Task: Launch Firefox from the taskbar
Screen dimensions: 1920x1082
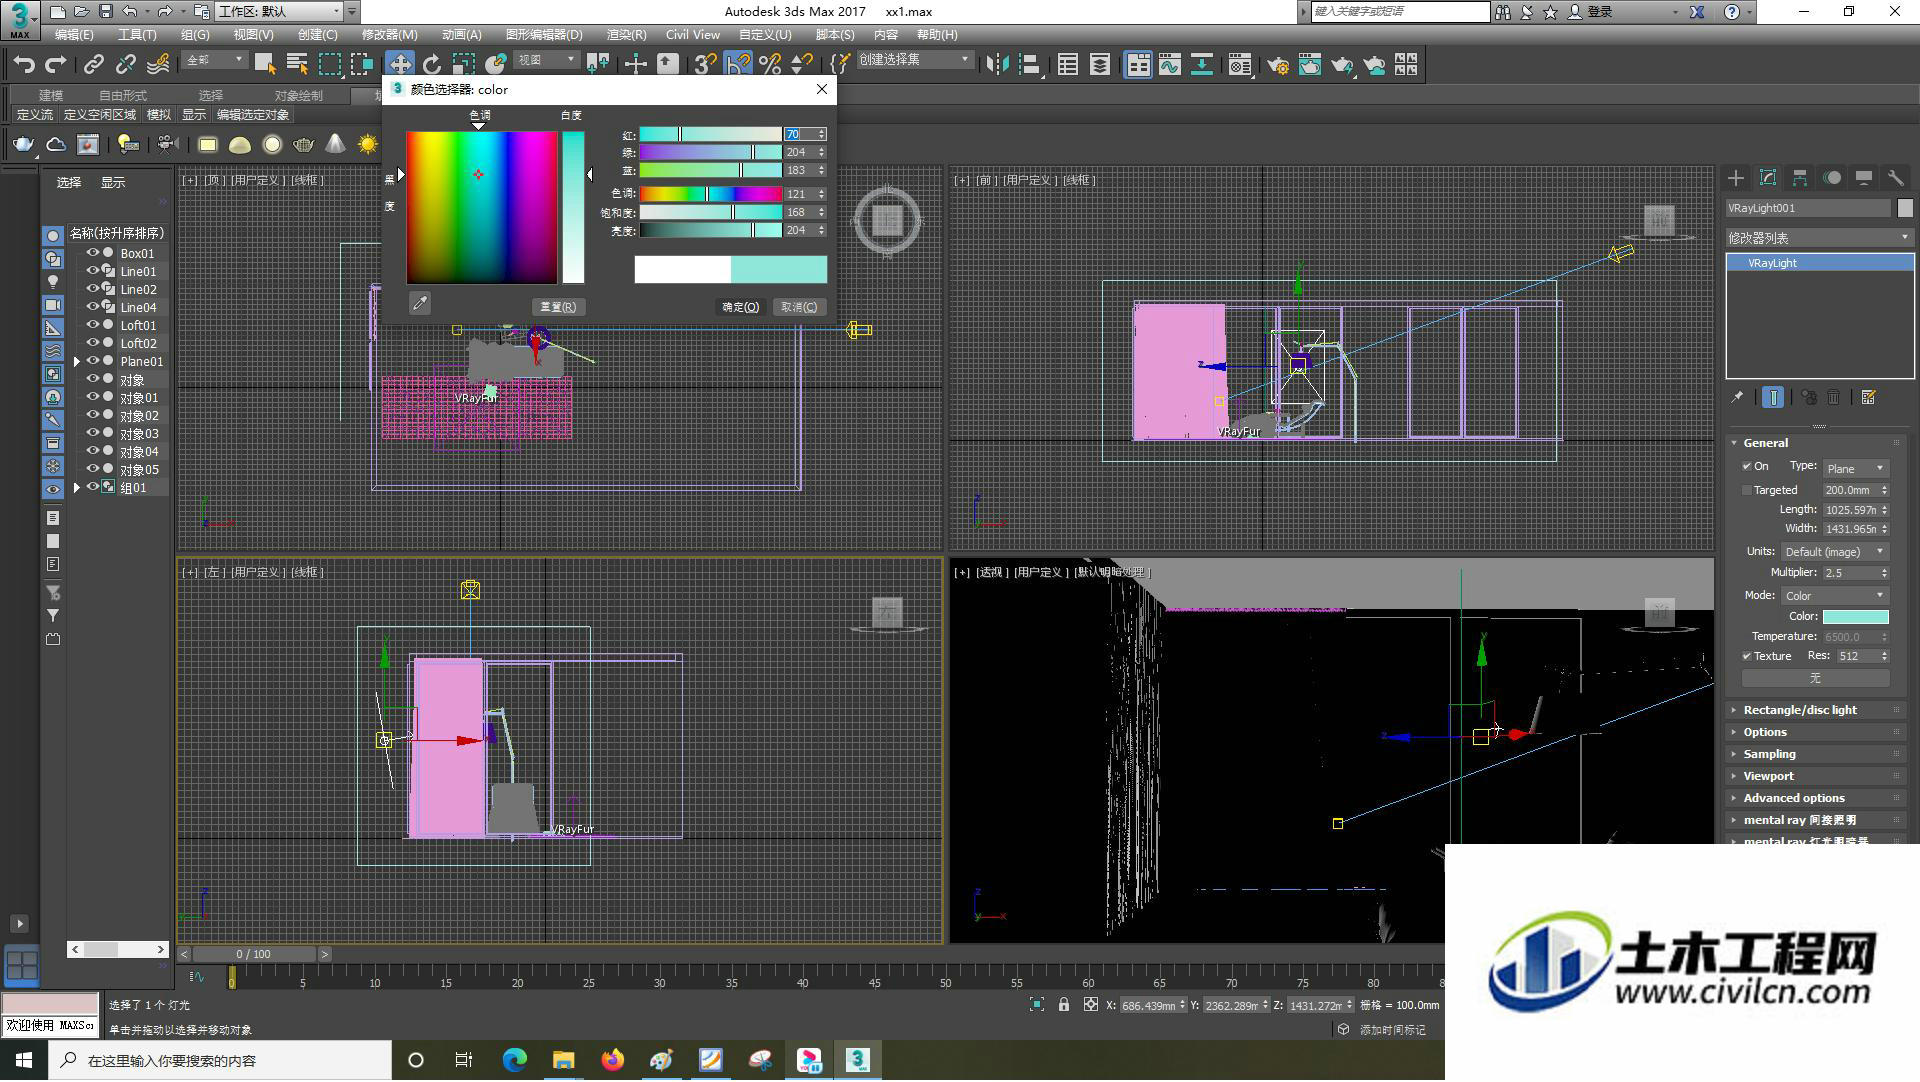Action: coord(612,1060)
